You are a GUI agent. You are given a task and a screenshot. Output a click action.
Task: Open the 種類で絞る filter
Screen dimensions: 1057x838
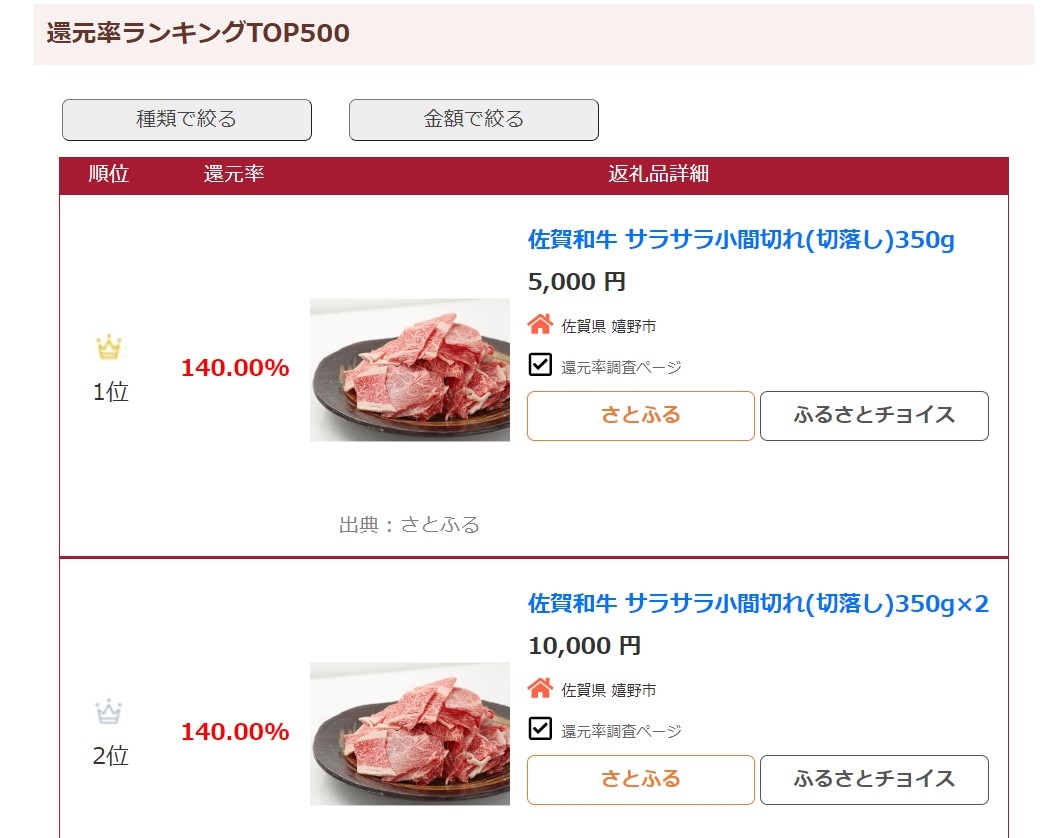(186, 119)
